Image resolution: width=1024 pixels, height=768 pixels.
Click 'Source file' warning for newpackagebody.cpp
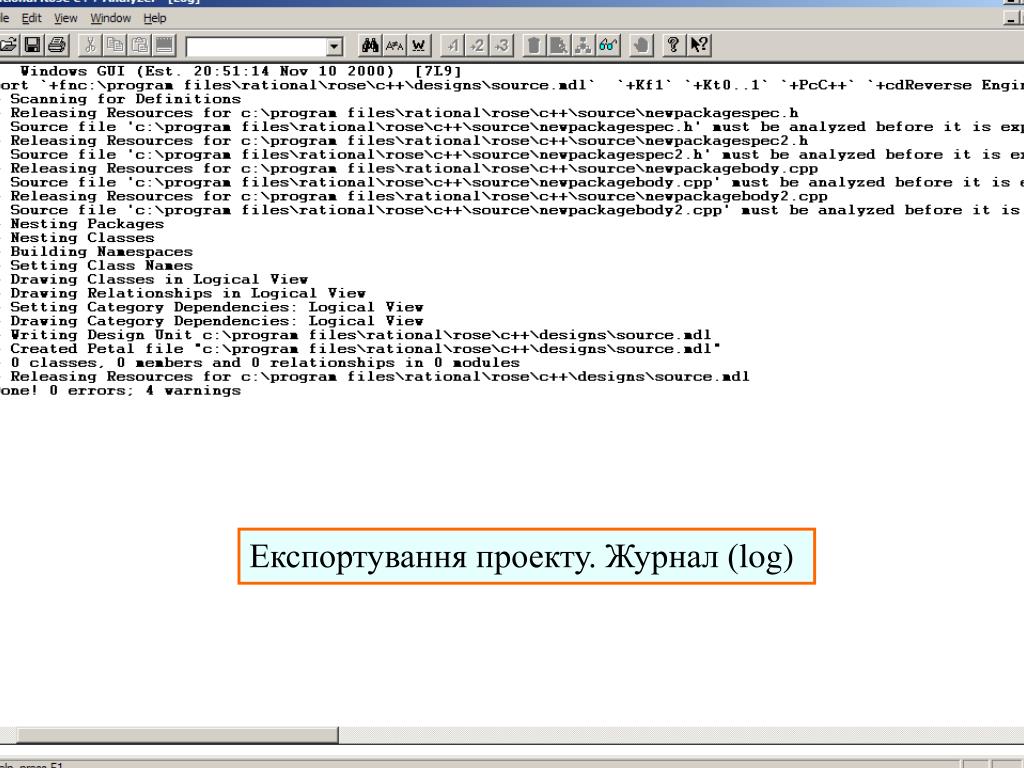[x=517, y=183]
